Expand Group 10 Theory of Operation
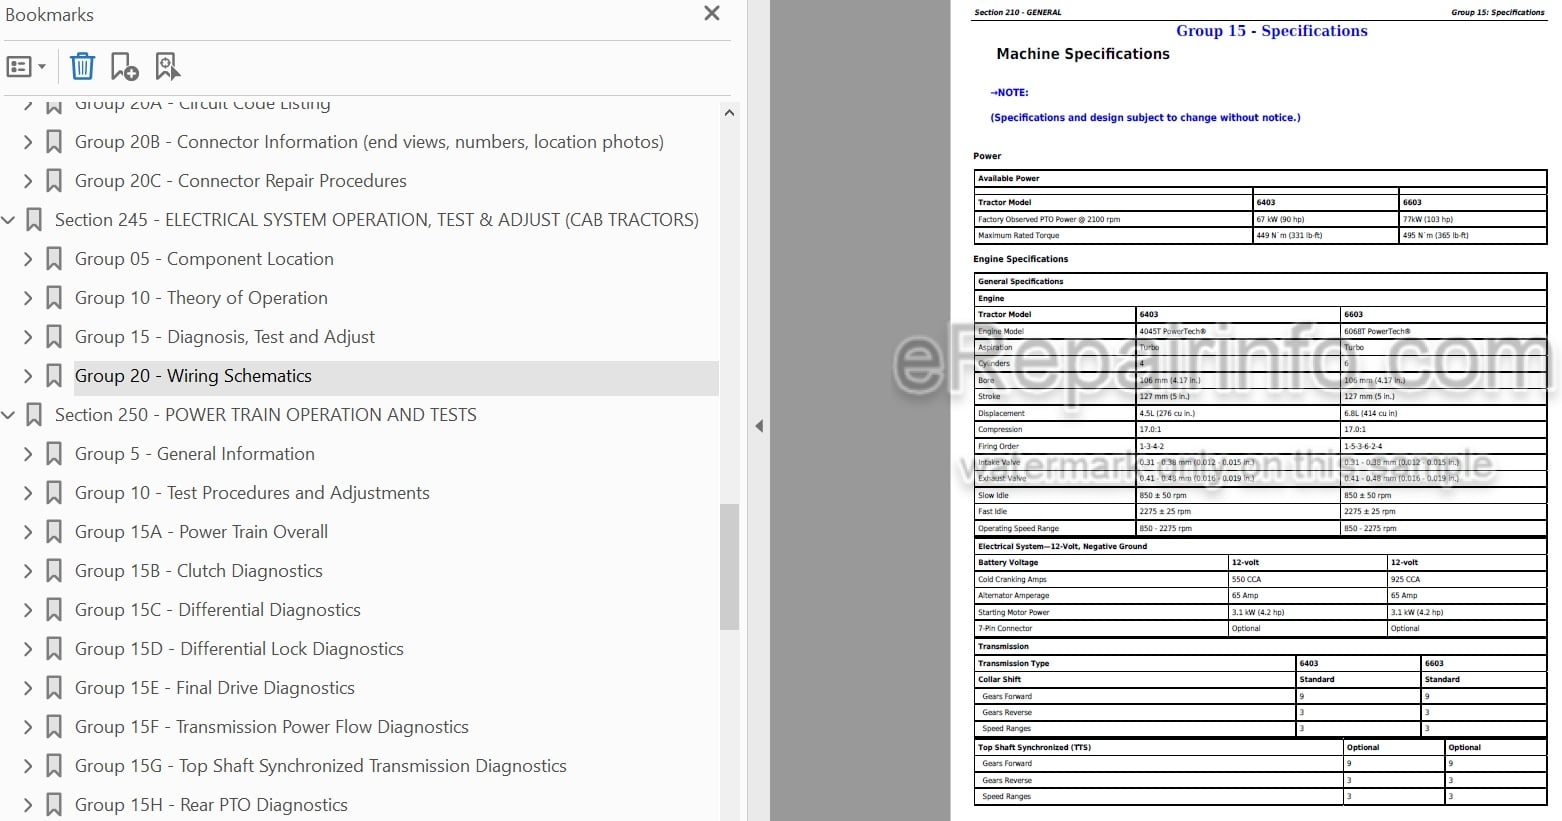 coord(28,298)
